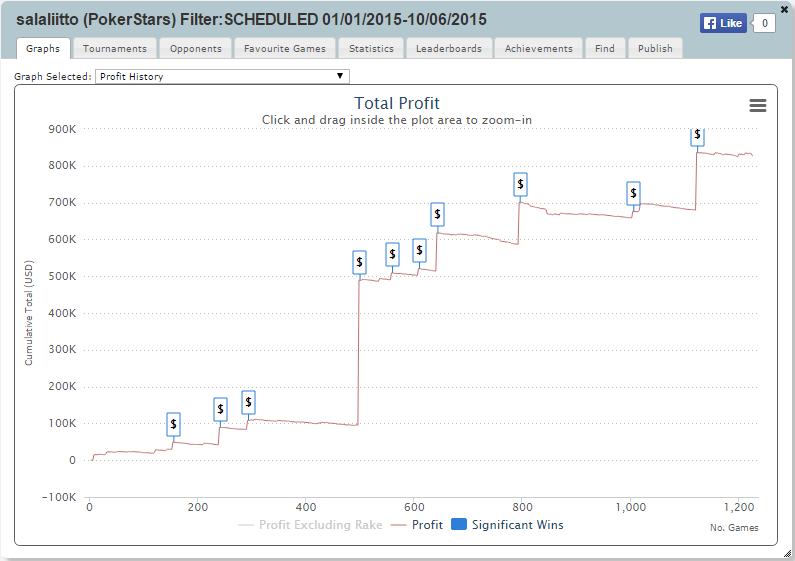Click the 900K y-axis label
This screenshot has width=795, height=561.
(62, 129)
